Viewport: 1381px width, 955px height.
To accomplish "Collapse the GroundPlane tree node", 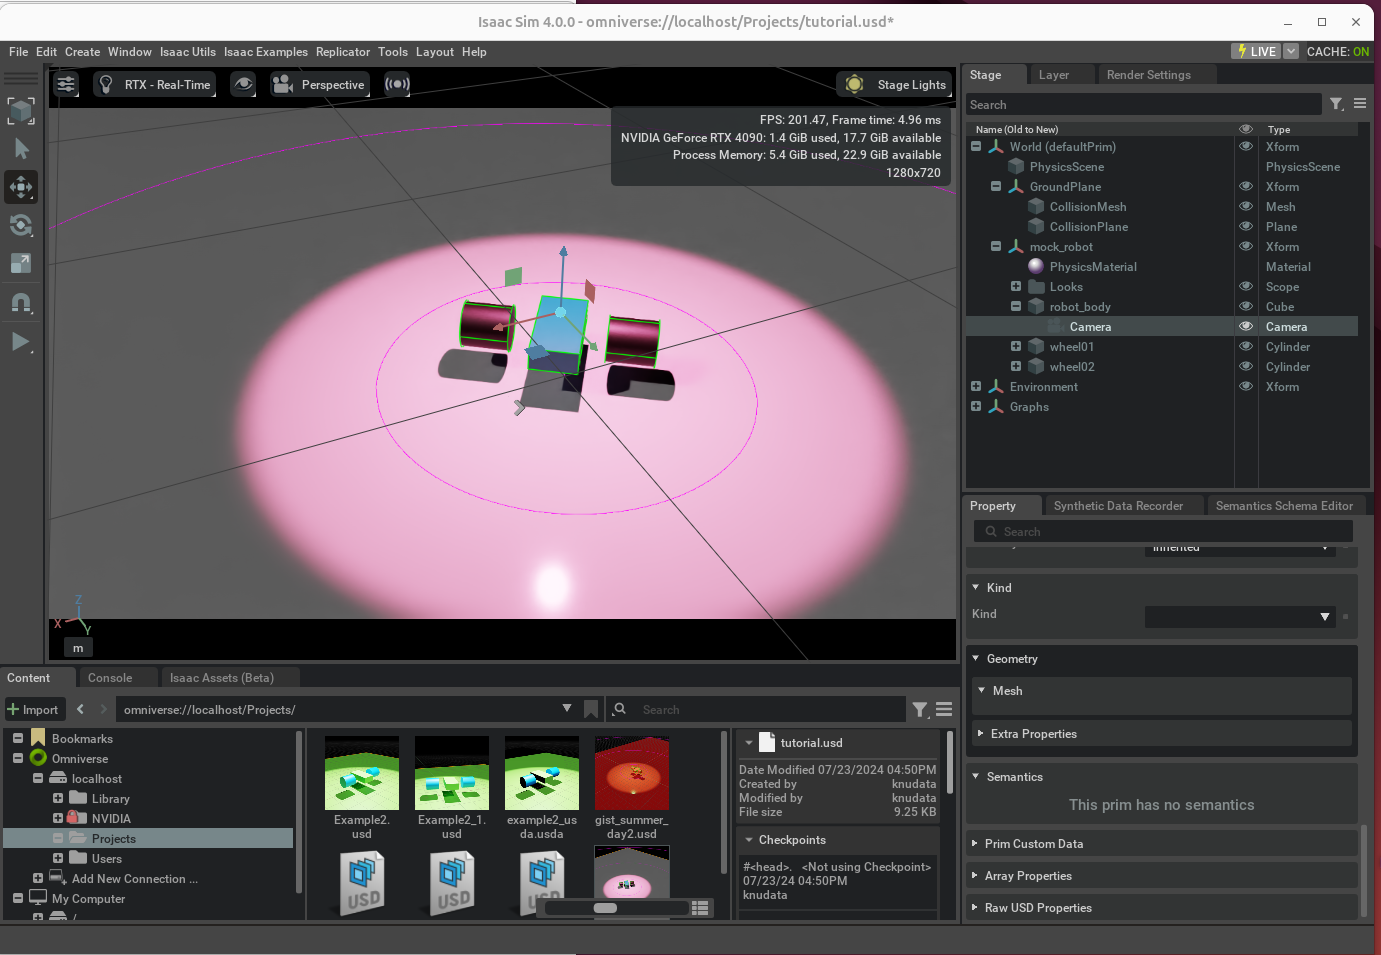I will [996, 186].
